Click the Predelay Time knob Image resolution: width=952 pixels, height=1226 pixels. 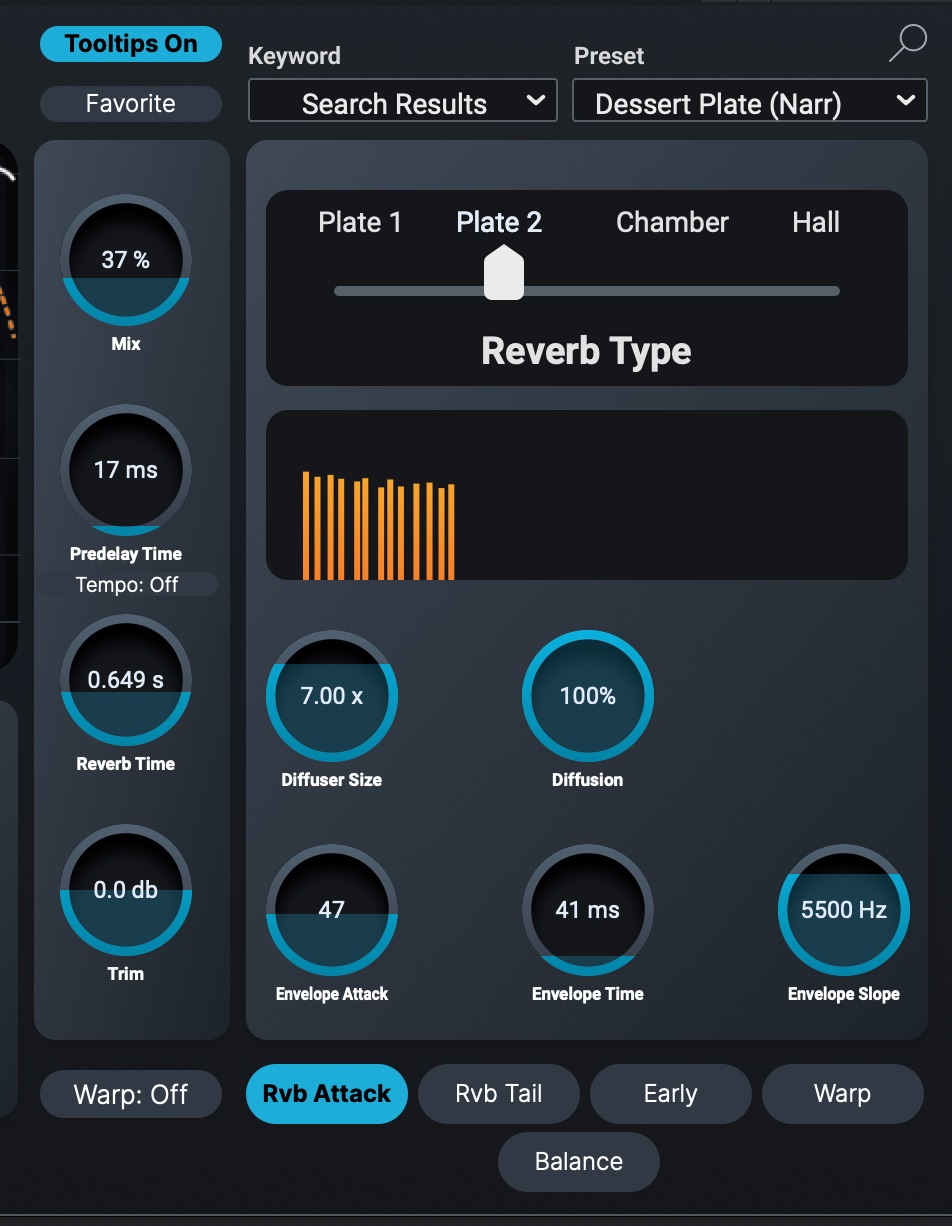[x=126, y=470]
